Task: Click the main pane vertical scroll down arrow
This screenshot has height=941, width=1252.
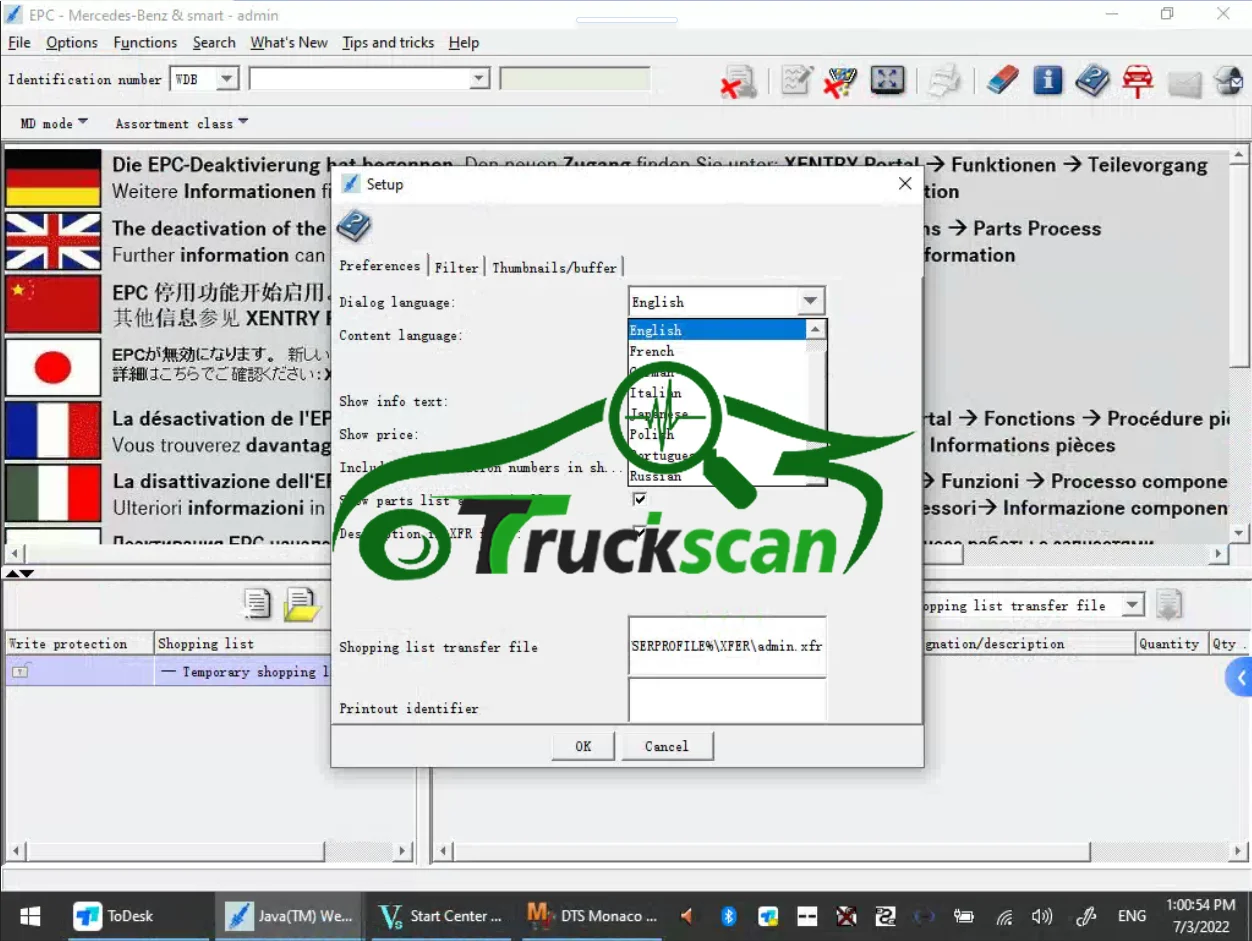Action: 1240,533
